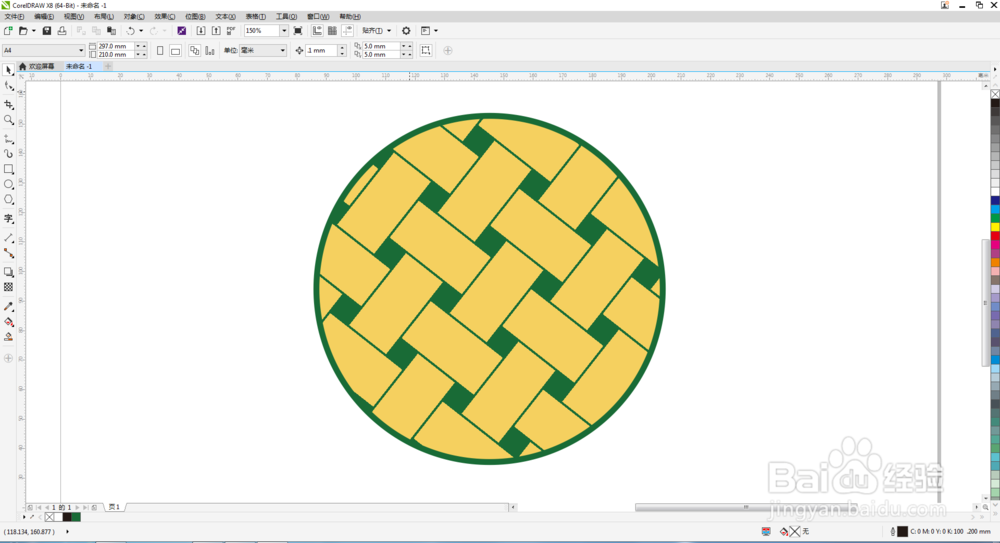Click nudge distance stepper arrows

pos(342,50)
